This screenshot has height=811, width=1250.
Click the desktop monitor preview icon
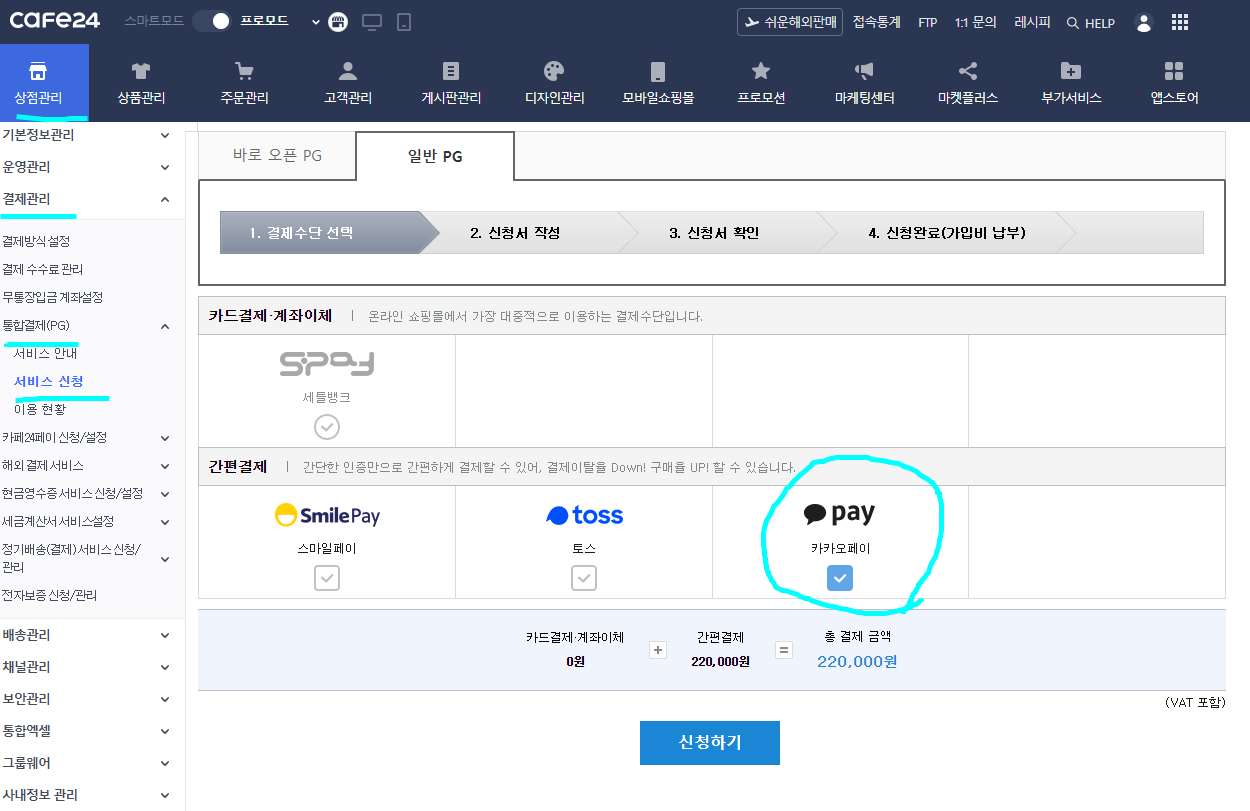[x=372, y=22]
